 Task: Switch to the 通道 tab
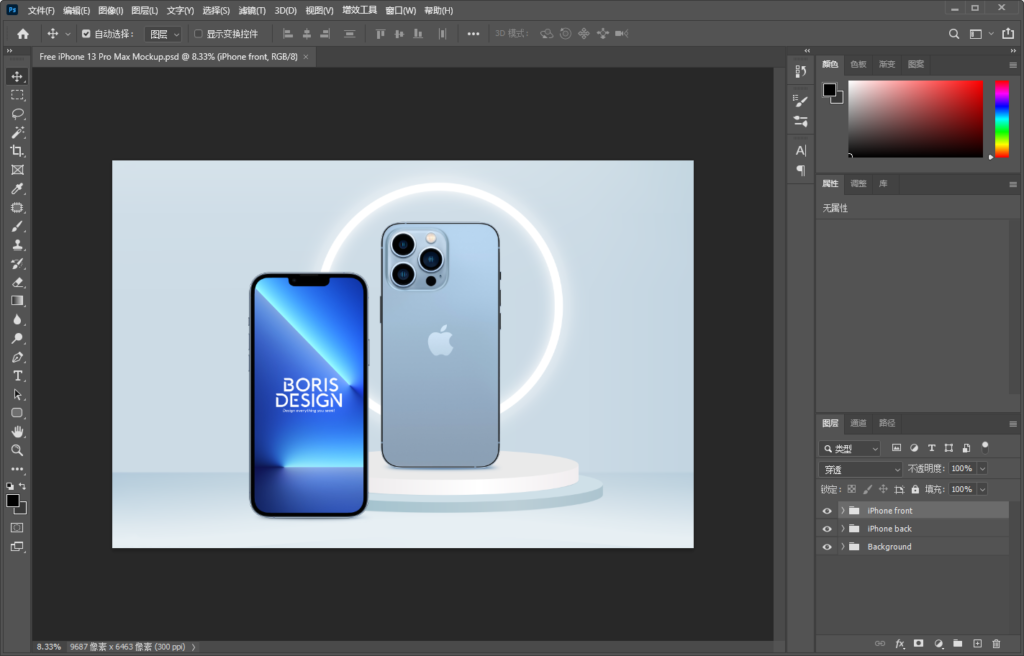858,423
